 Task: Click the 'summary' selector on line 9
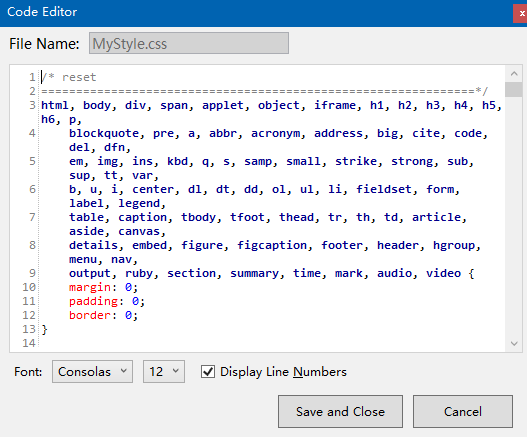(254, 273)
